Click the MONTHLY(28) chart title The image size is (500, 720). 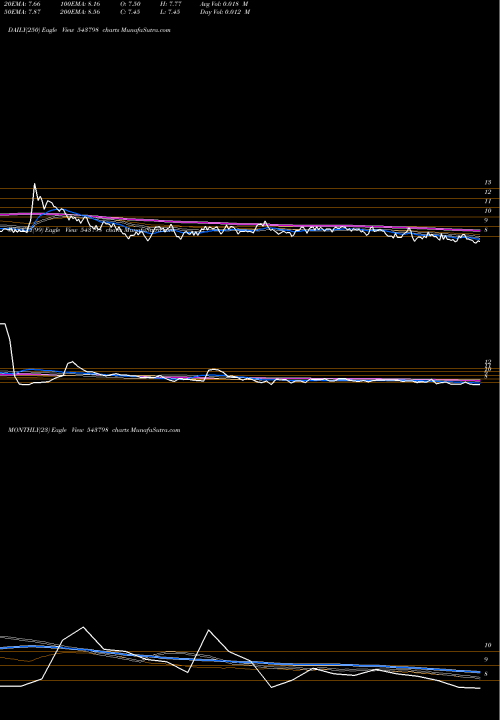coord(94,430)
